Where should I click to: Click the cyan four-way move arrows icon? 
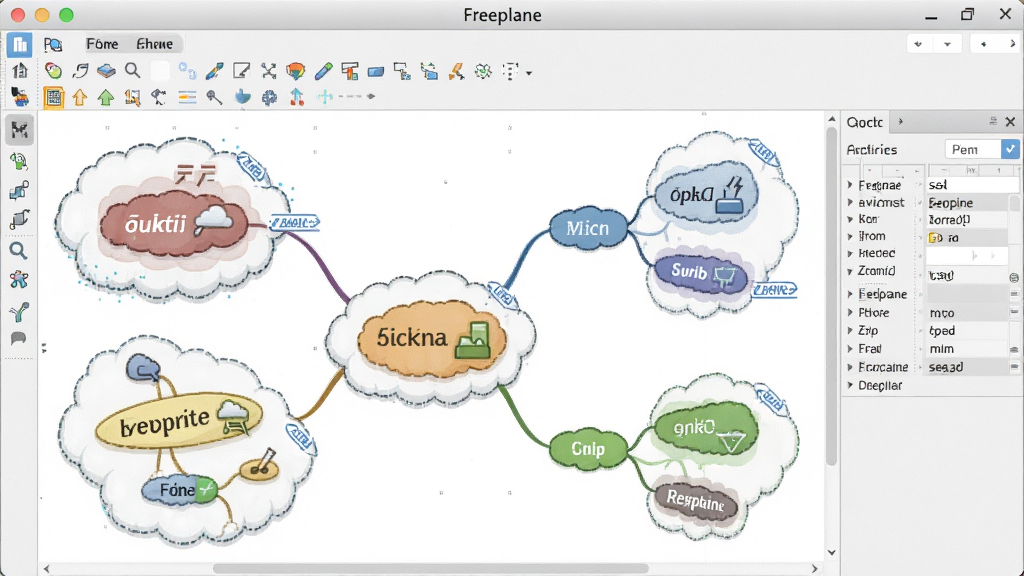tap(325, 97)
